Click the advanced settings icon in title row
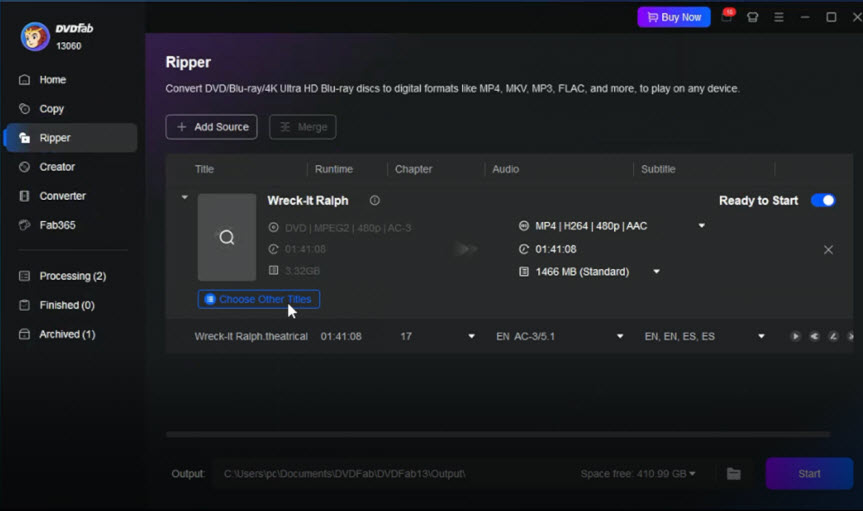The image size is (863, 511). pos(814,336)
